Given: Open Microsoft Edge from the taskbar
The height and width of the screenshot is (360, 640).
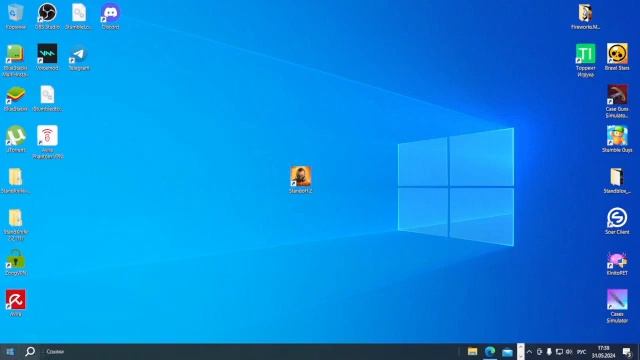Looking at the screenshot, I should 490,351.
